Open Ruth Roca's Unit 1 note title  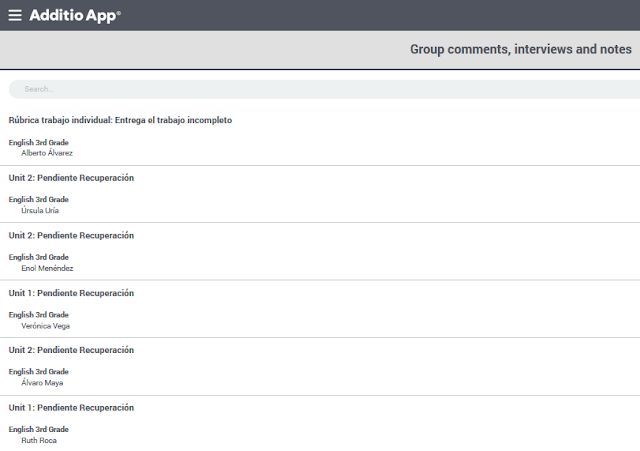(71, 408)
